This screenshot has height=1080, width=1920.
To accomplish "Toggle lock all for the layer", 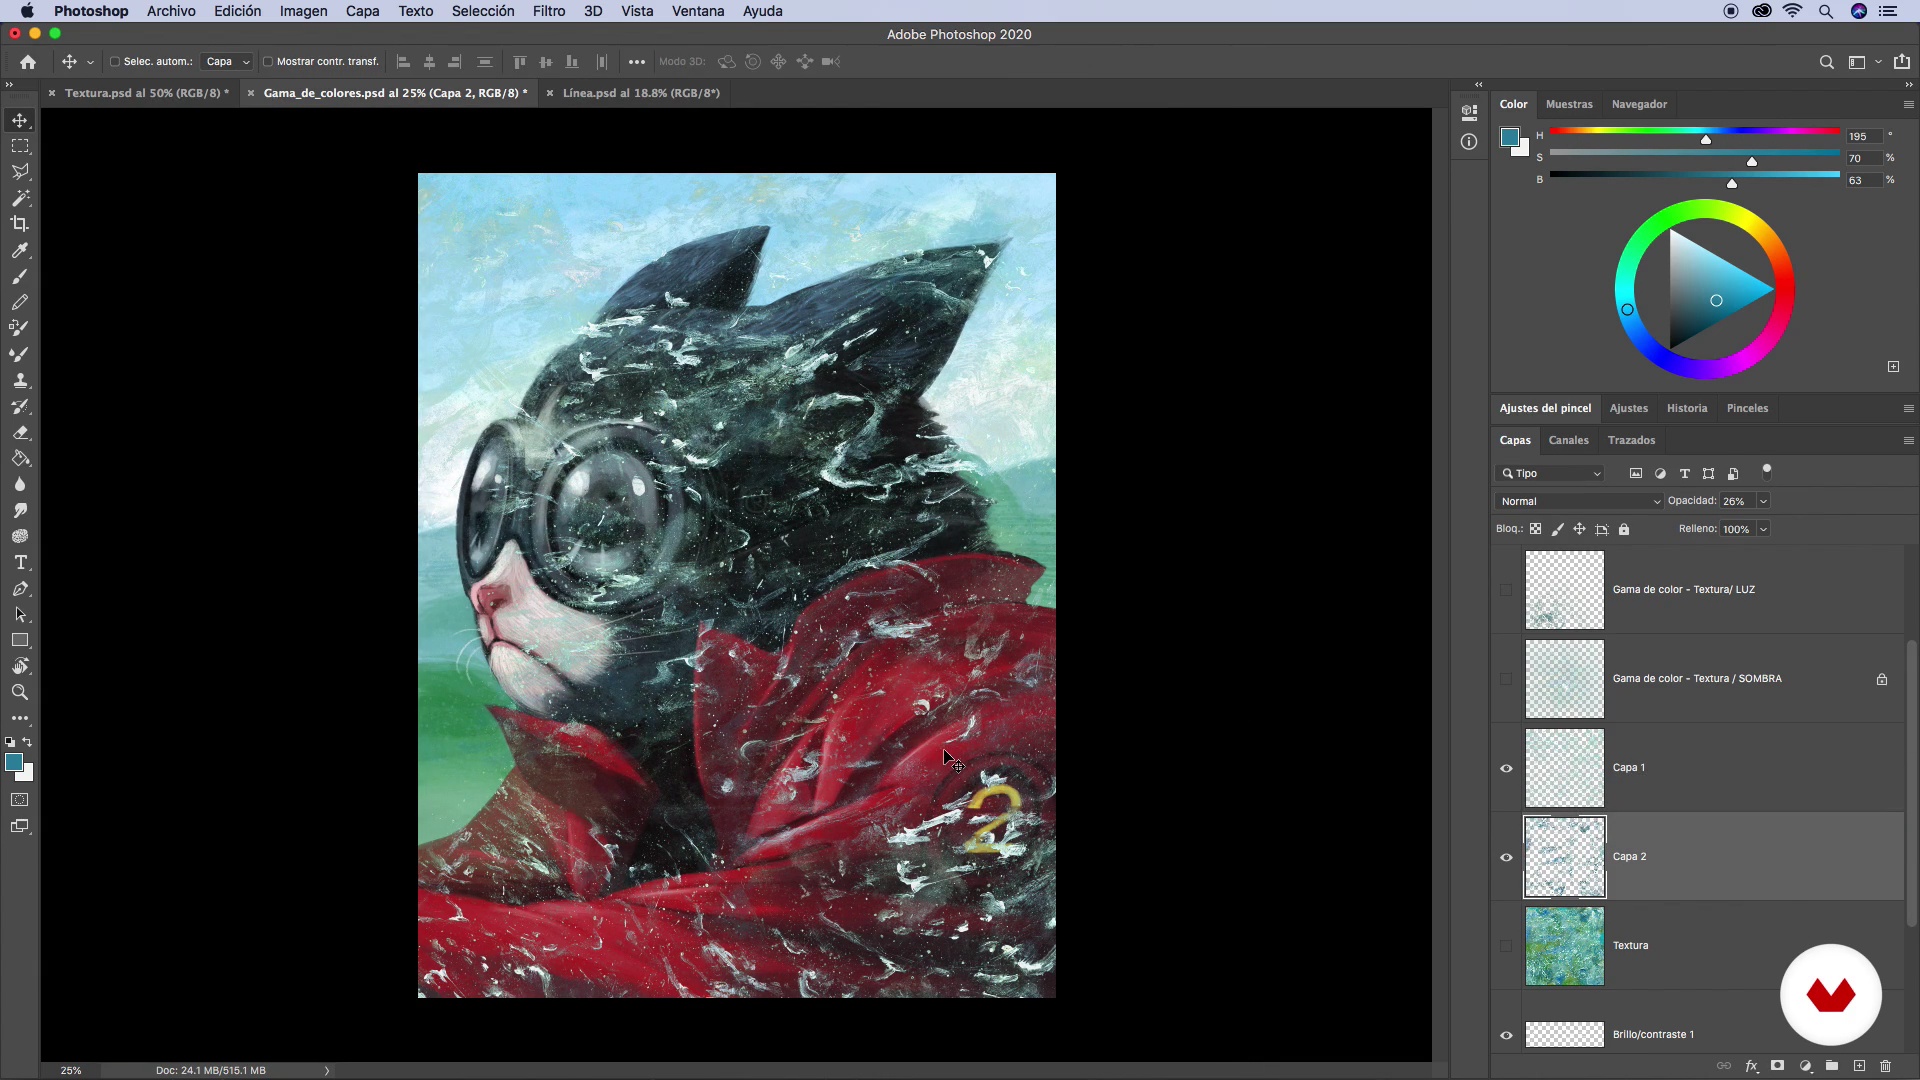I will tap(1624, 529).
